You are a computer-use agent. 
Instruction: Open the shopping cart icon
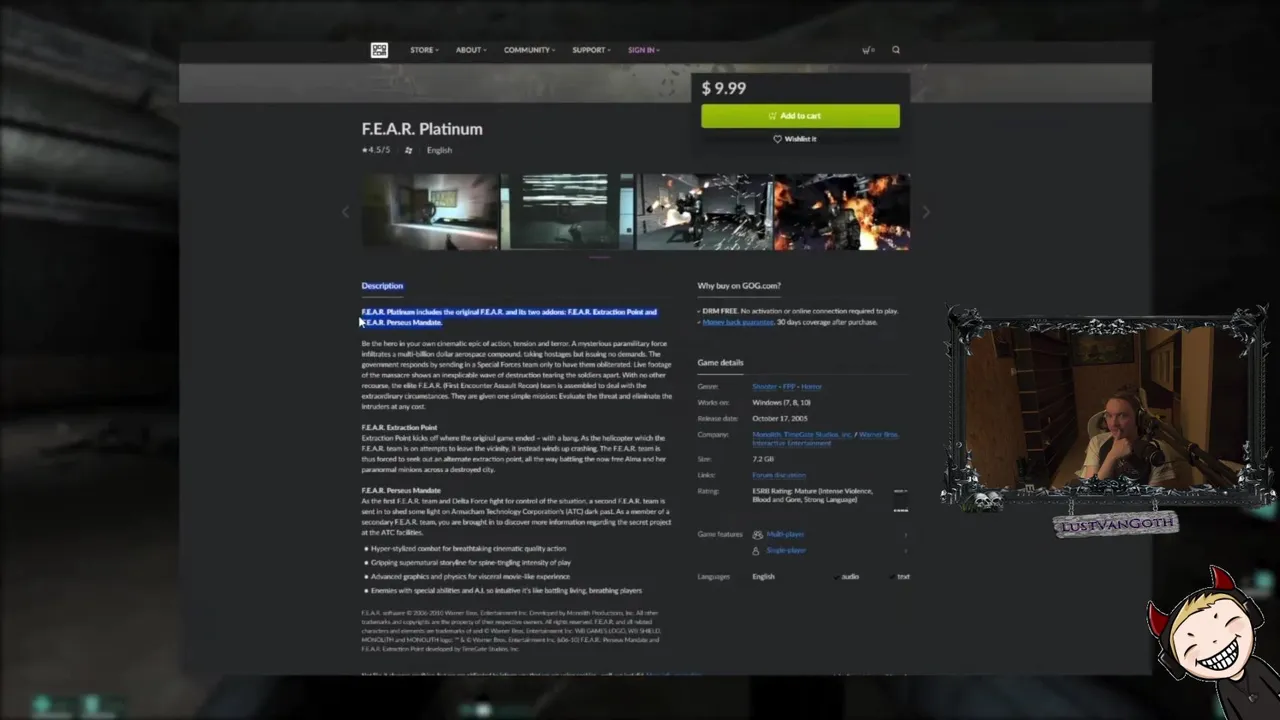pyautogui.click(x=868, y=50)
